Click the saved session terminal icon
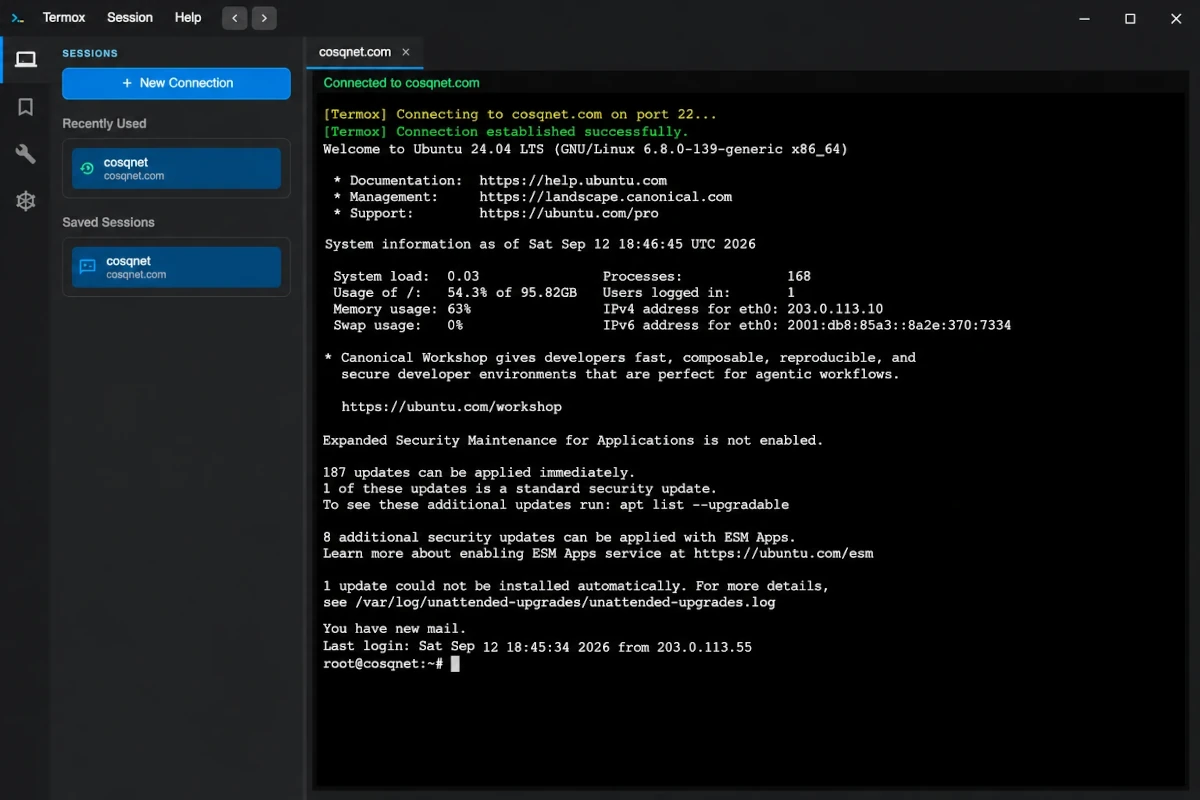The image size is (1200, 800). coord(88,267)
